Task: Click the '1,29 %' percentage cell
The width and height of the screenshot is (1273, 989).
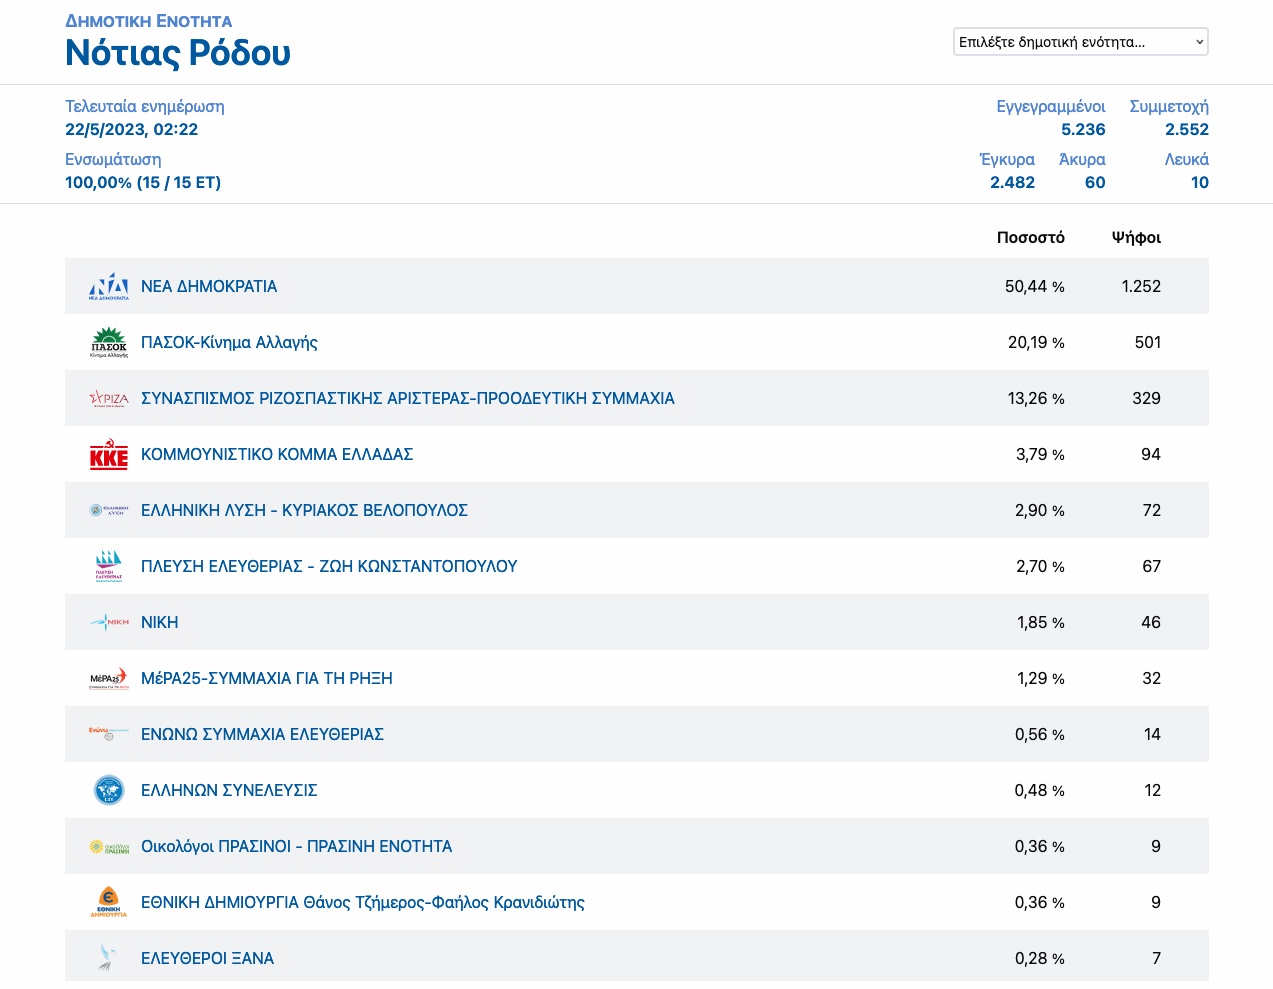Action: point(1041,678)
